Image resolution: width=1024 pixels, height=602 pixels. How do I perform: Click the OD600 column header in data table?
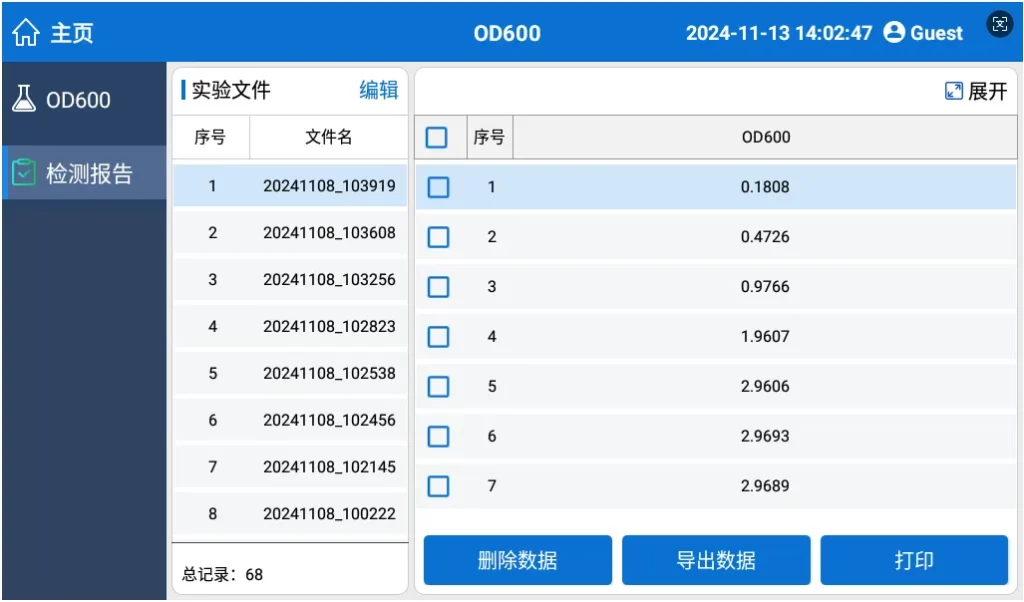point(765,137)
